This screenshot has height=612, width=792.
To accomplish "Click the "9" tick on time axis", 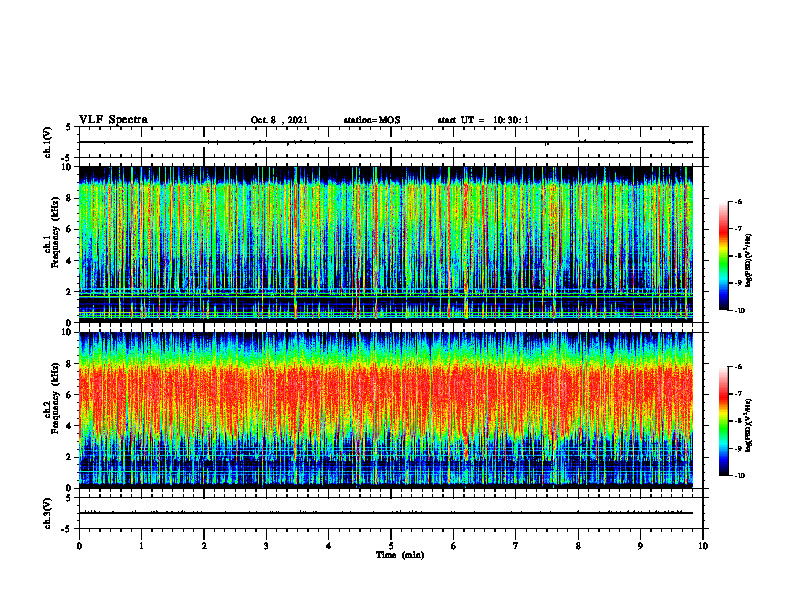I will point(640,546).
